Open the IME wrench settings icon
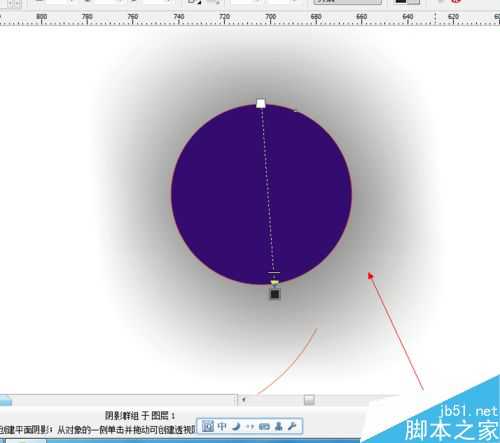 pyautogui.click(x=292, y=426)
